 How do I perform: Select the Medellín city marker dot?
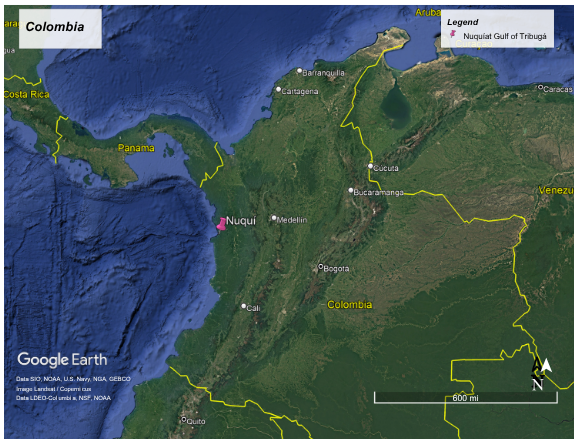coord(273,218)
